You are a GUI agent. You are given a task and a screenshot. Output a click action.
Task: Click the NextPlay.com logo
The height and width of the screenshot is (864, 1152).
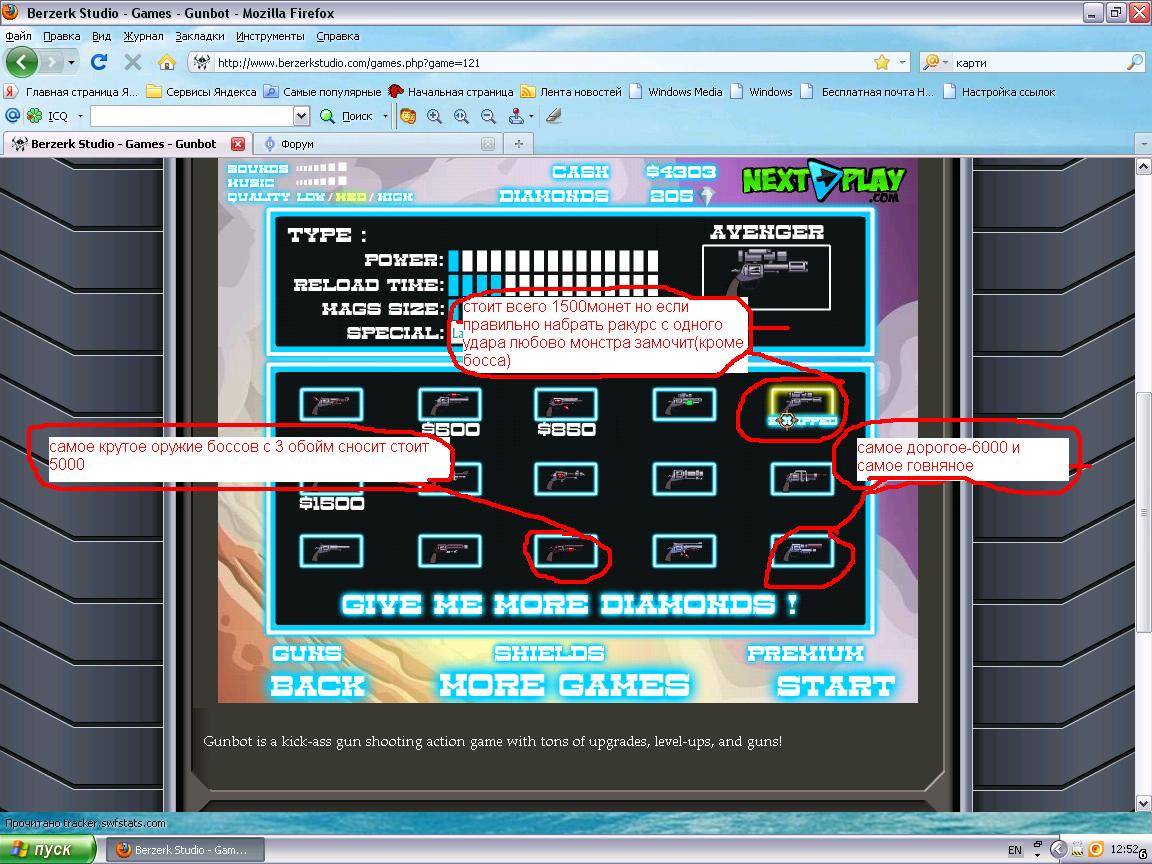tap(824, 181)
